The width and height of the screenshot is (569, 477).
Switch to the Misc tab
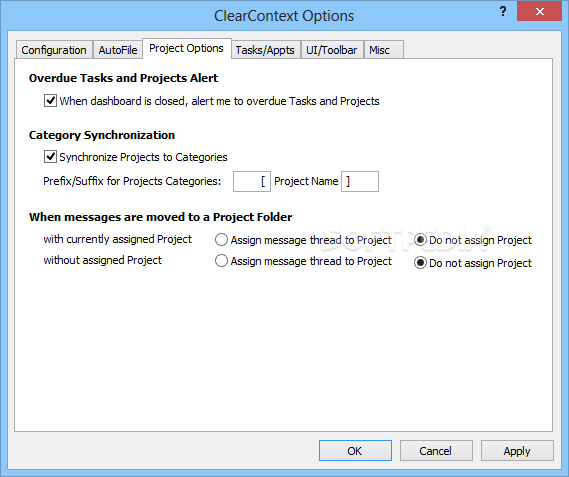(x=383, y=50)
